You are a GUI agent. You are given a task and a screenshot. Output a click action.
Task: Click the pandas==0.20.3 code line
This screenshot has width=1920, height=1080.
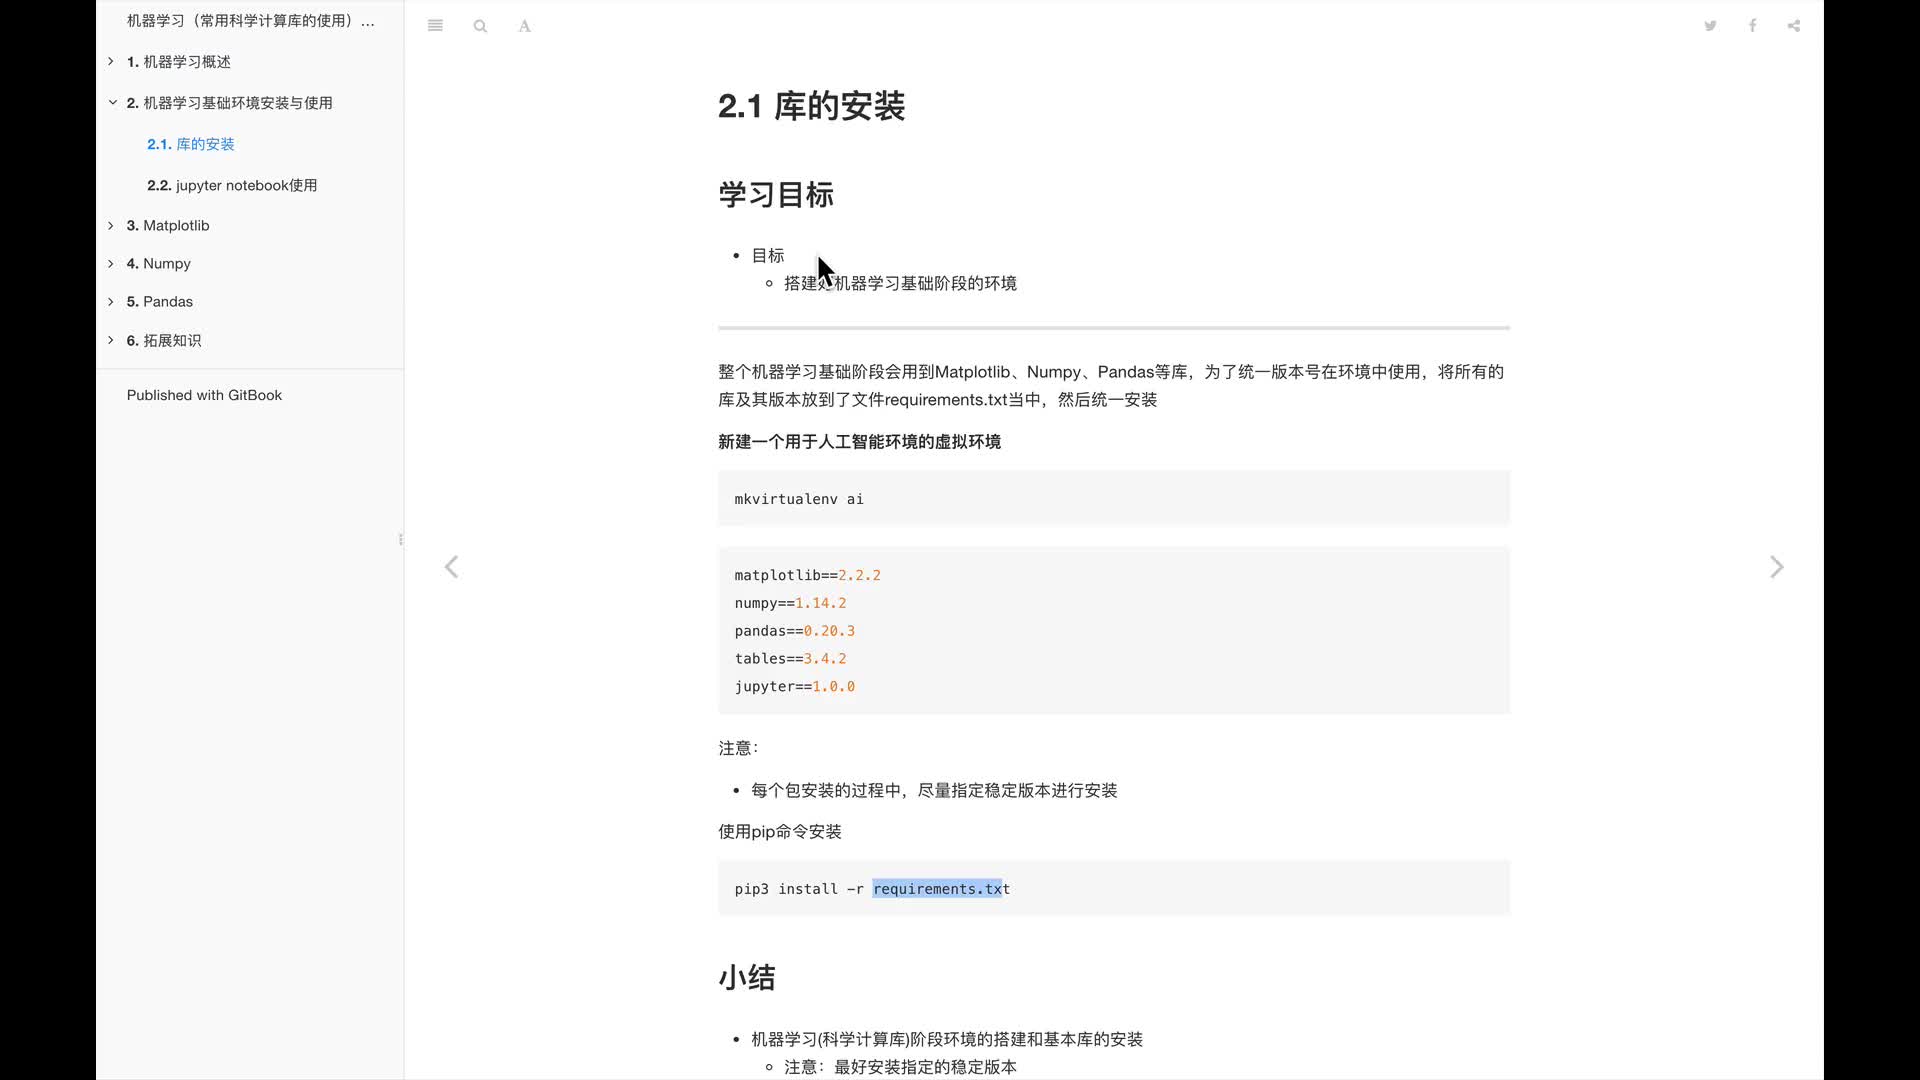(794, 631)
